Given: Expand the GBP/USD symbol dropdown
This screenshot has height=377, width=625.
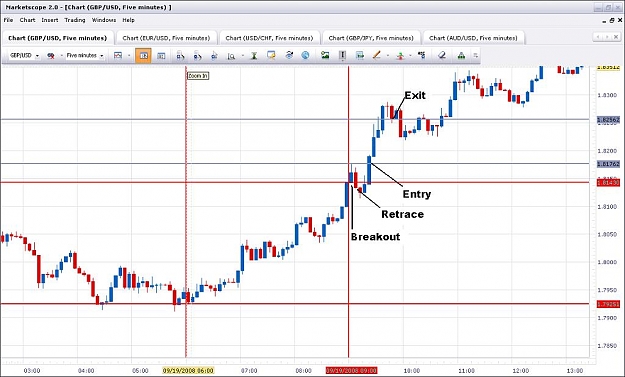Looking at the screenshot, I should pos(37,56).
